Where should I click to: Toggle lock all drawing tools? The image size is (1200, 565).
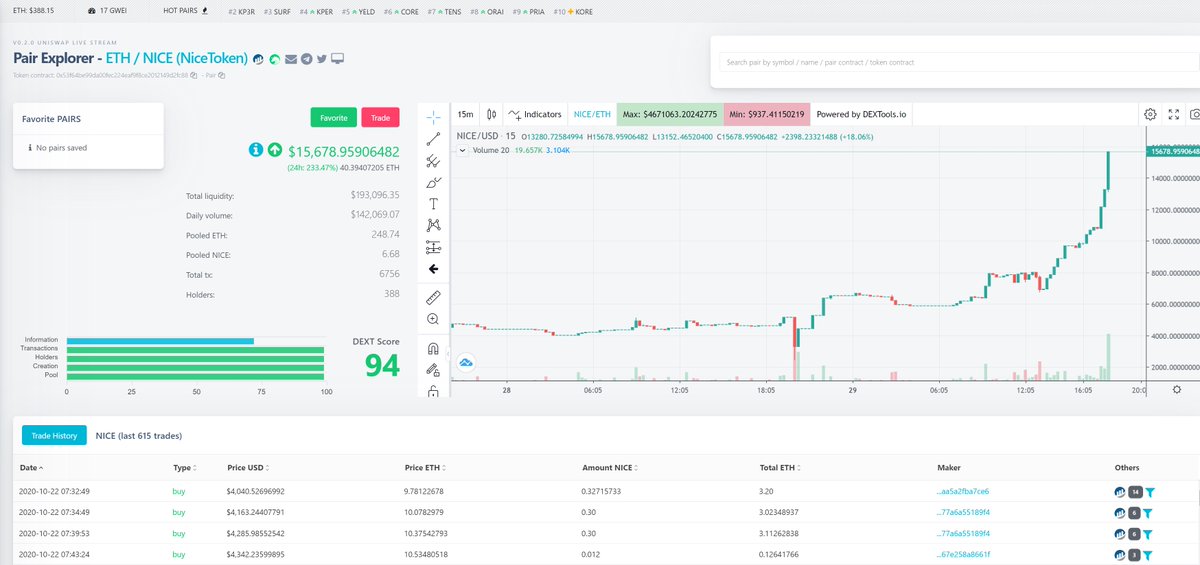pyautogui.click(x=433, y=392)
